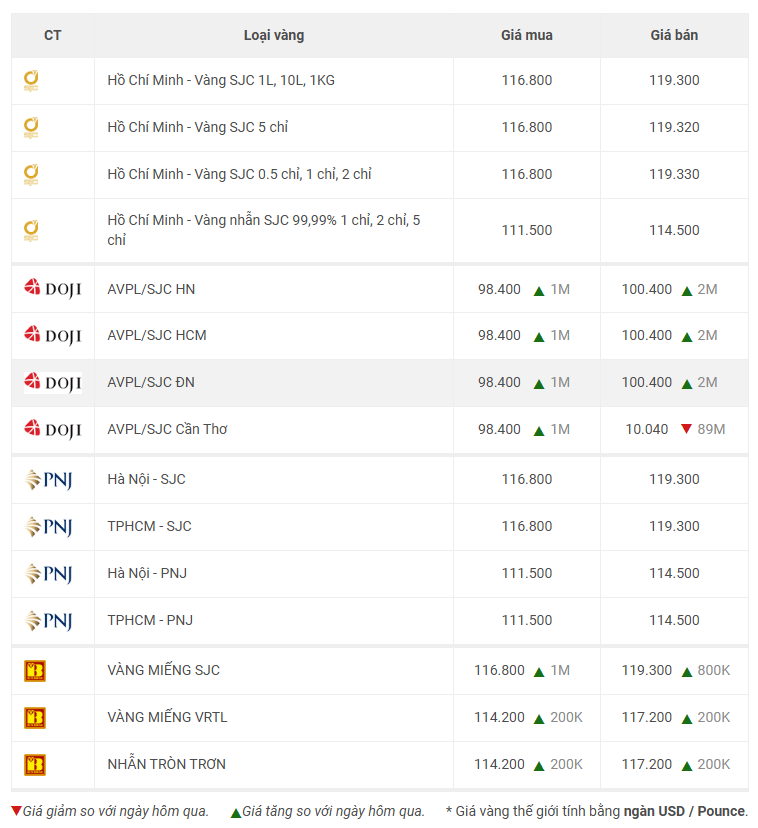Select Vàng nhẫn SJC 99,99% gold type
The width and height of the screenshot is (758, 828).
pos(264,230)
